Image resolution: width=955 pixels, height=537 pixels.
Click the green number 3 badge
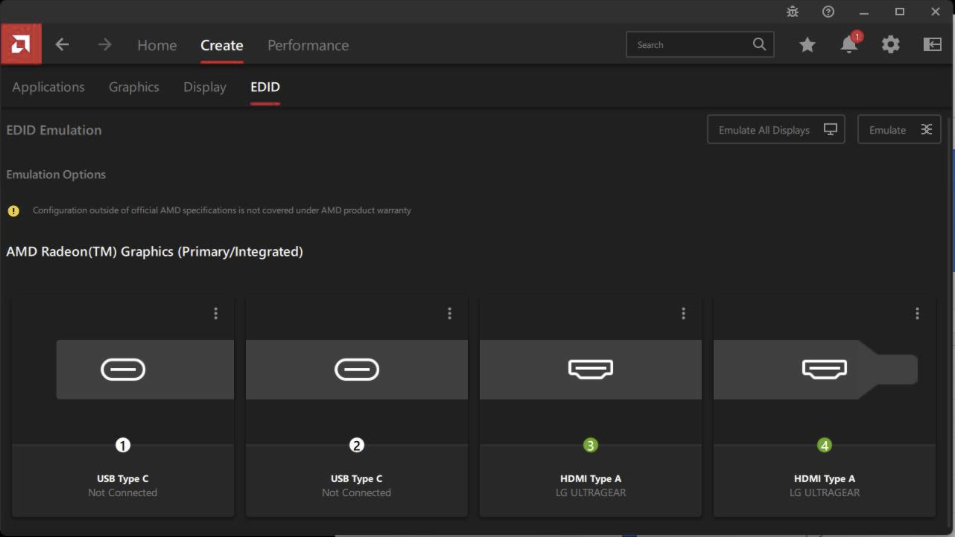pos(590,445)
